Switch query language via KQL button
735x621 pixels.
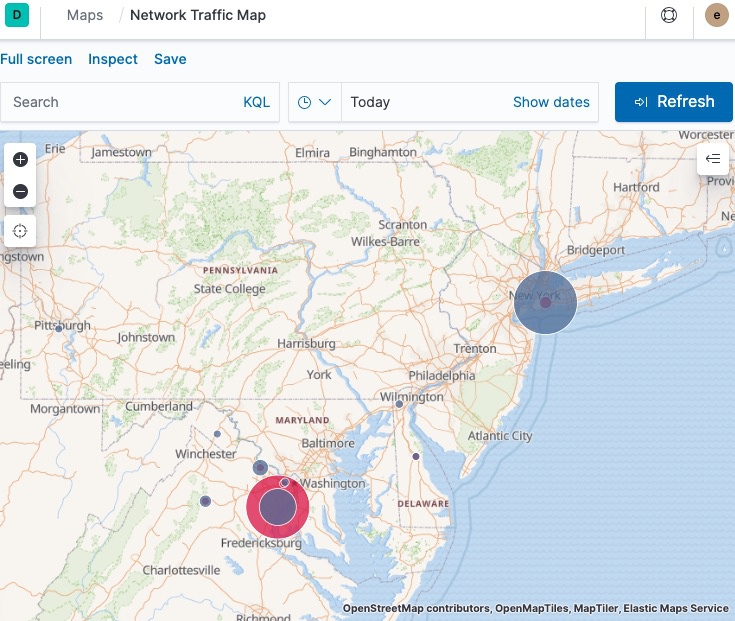click(256, 102)
